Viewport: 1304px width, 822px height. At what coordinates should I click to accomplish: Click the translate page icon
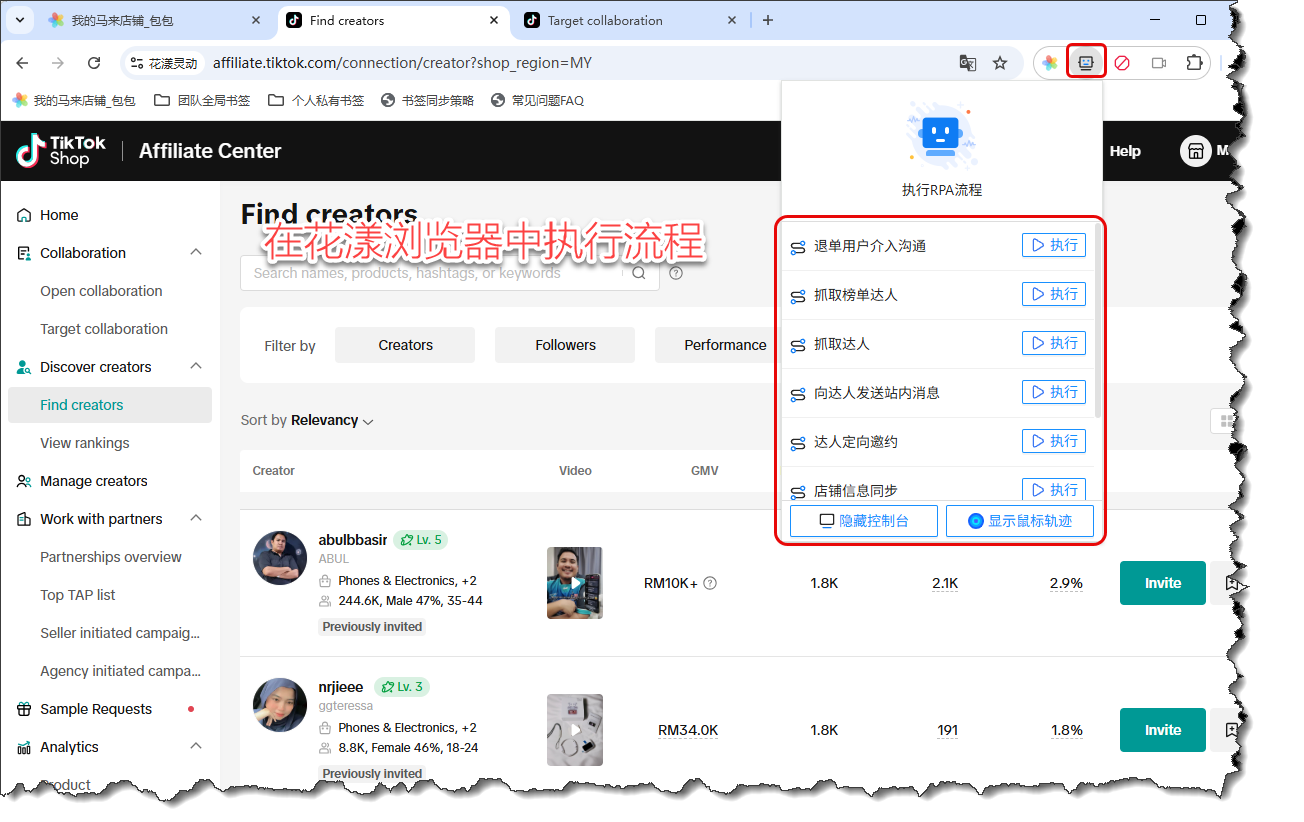(x=968, y=63)
